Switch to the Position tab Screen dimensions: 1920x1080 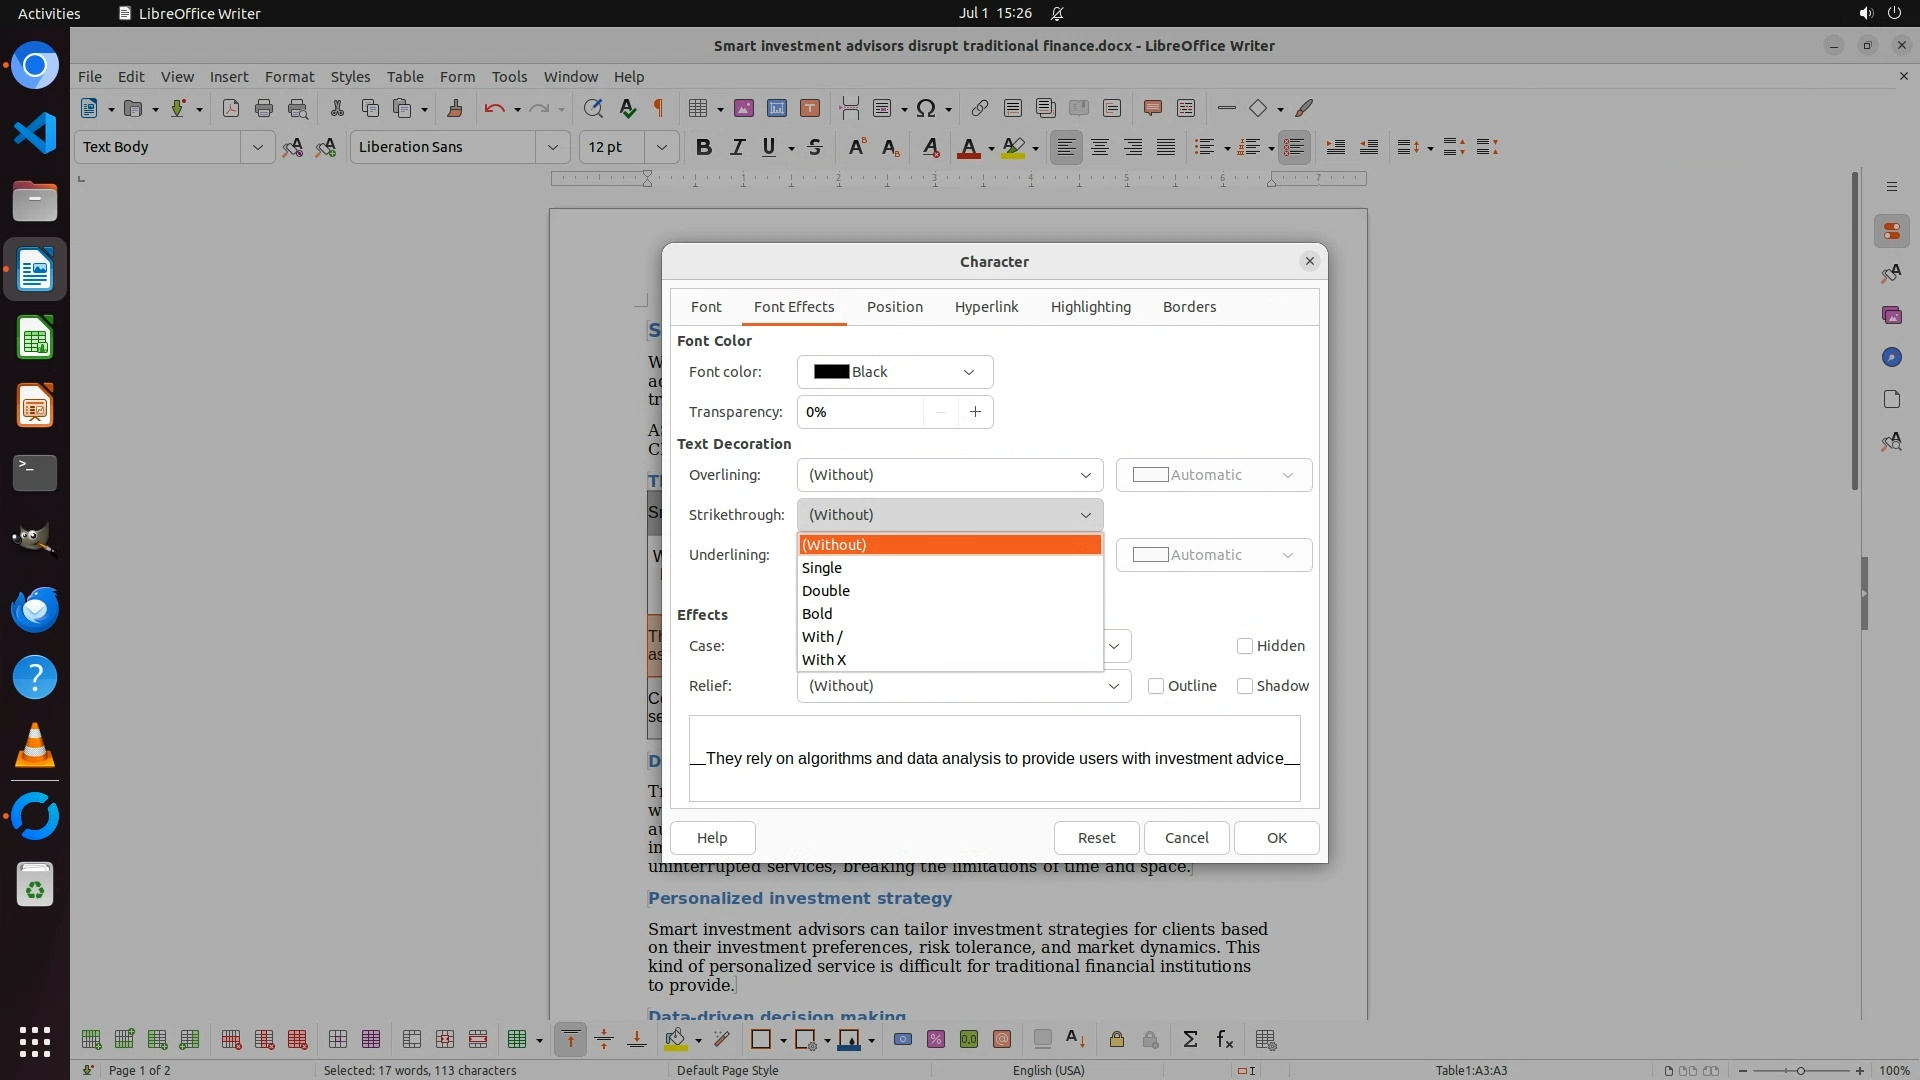pyautogui.click(x=894, y=307)
